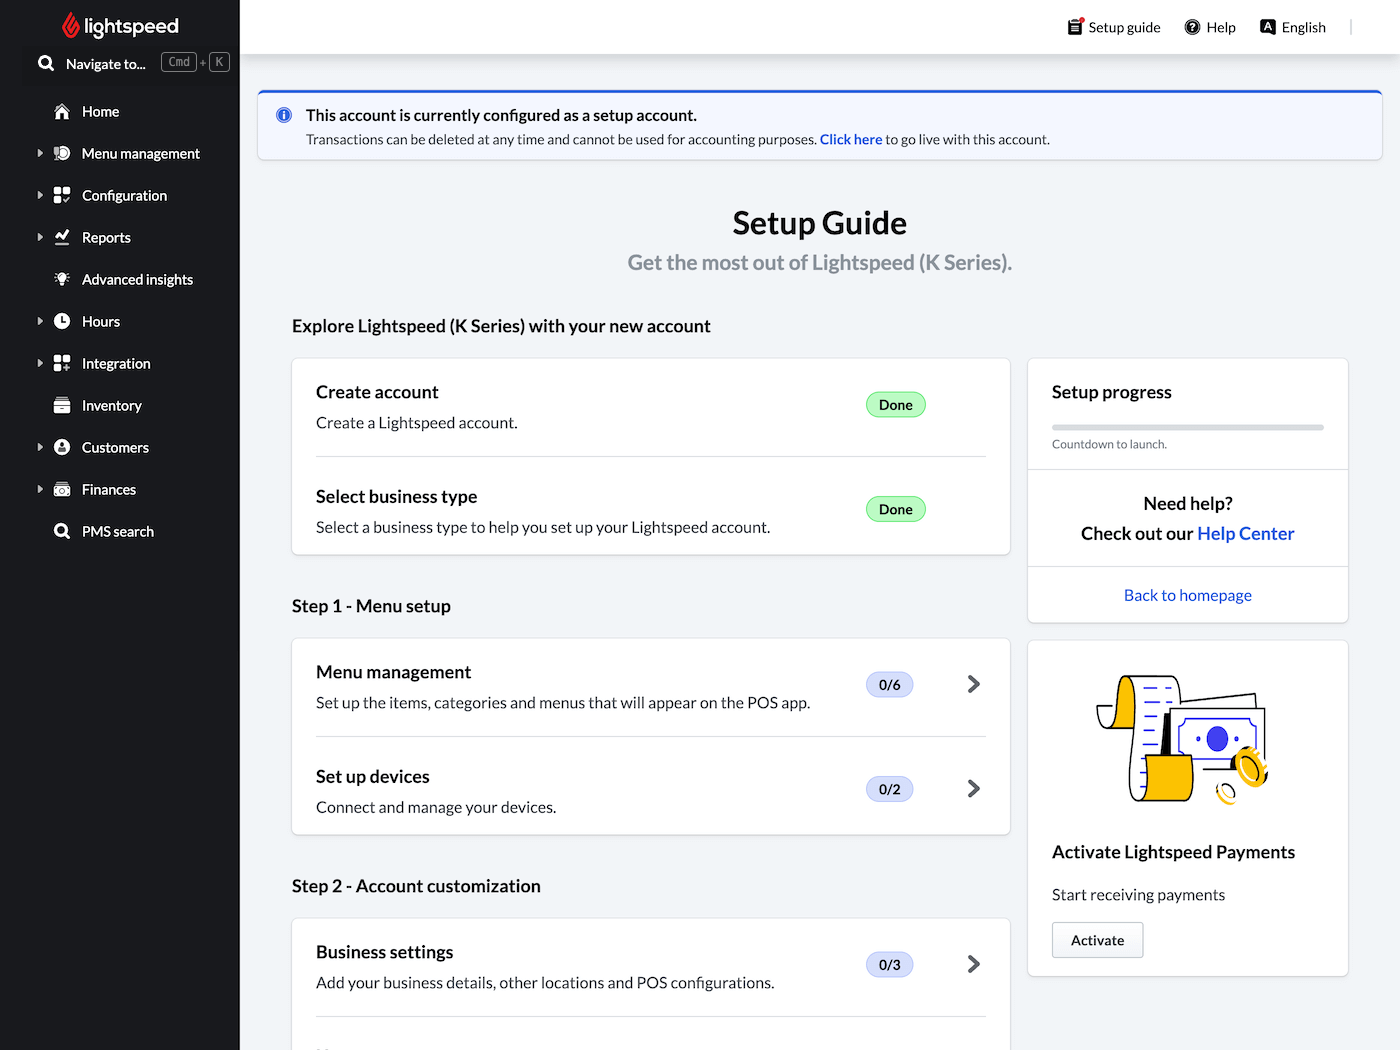Switch to the Setup guide in the top bar
This screenshot has height=1050, width=1400.
[x=1114, y=27]
